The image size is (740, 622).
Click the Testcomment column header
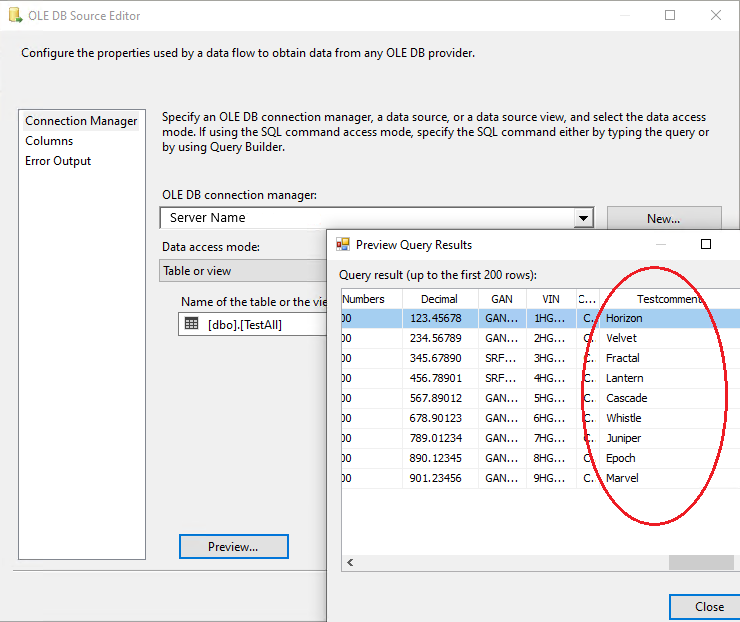click(x=668, y=298)
